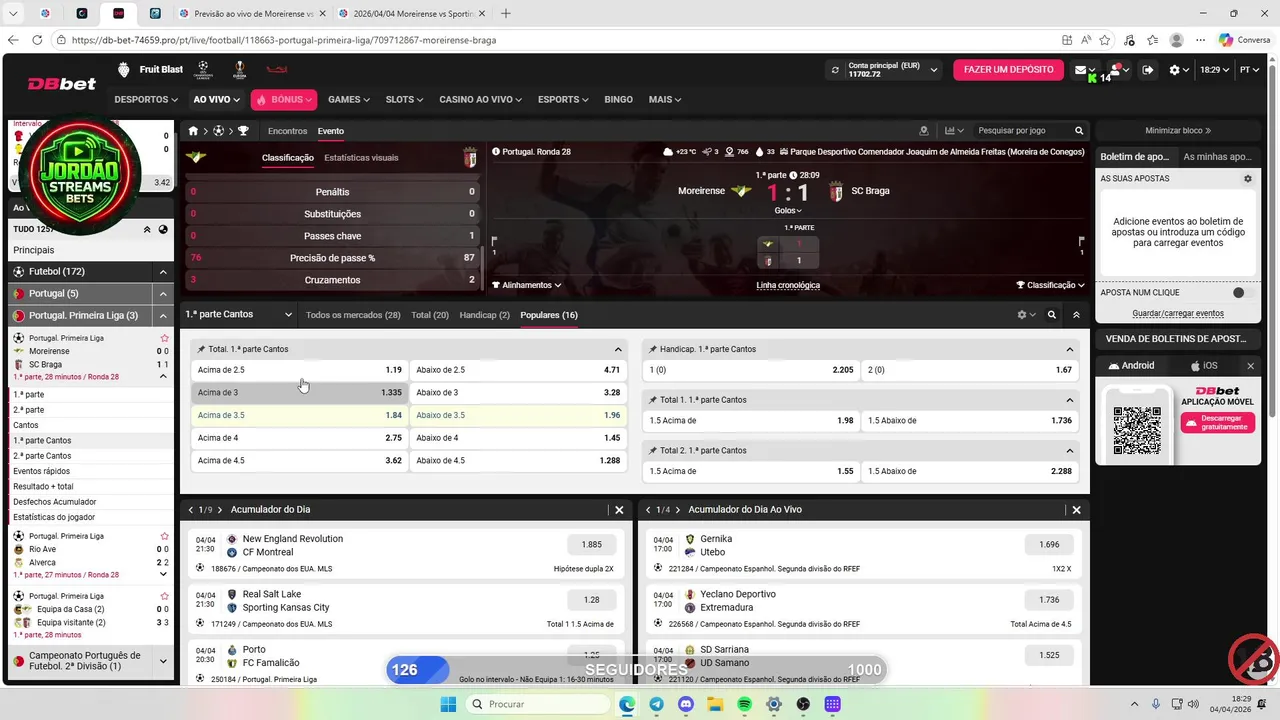Click FAZER UM DEPÓSITO button
The width and height of the screenshot is (1280, 720).
coord(1008,70)
